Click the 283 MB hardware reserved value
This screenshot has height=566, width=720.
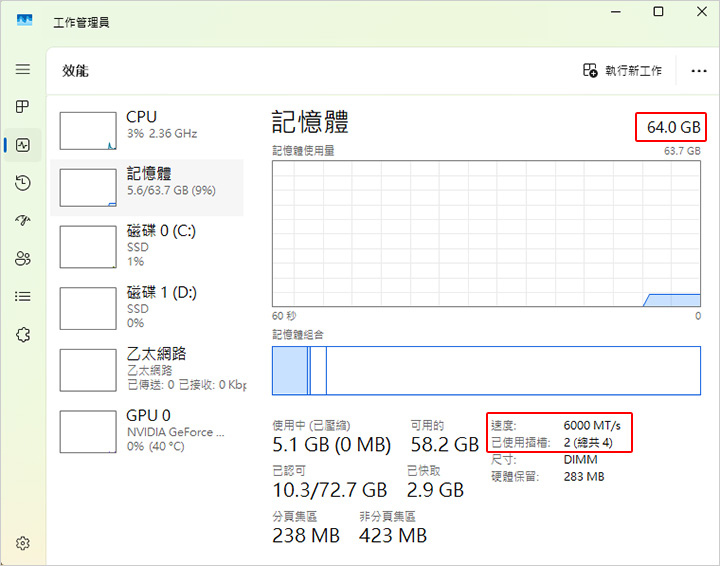tap(584, 476)
